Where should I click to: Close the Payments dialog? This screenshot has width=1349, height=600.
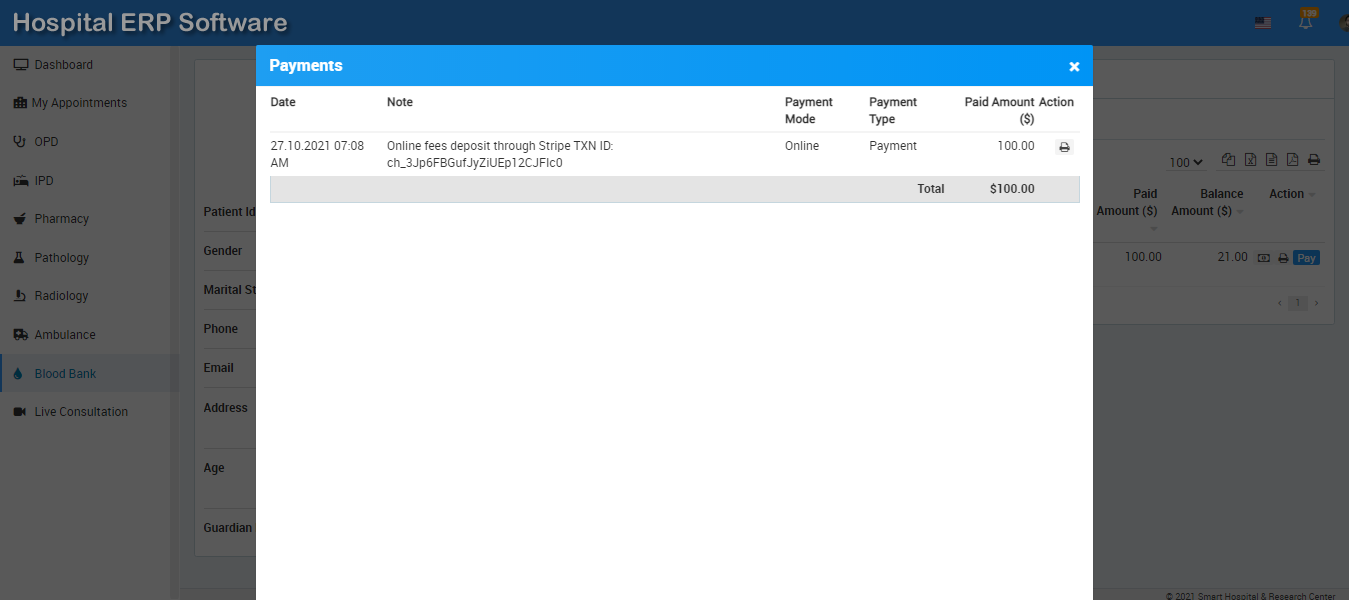pos(1074,67)
